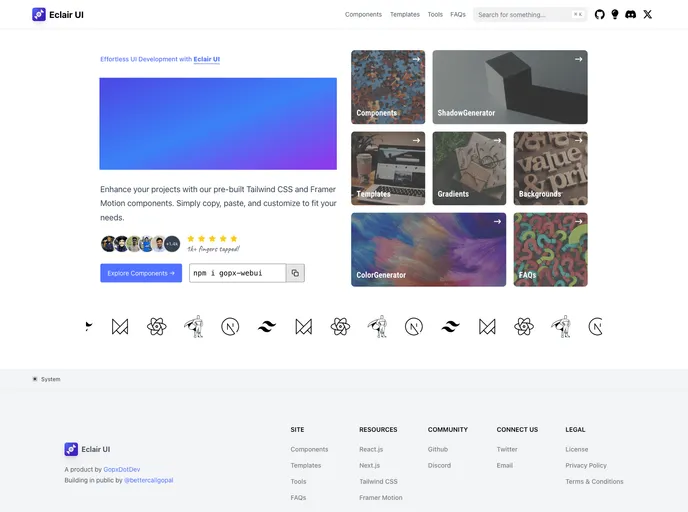The height and width of the screenshot is (512, 688).
Task: Open Components link in footer
Action: coord(309,449)
